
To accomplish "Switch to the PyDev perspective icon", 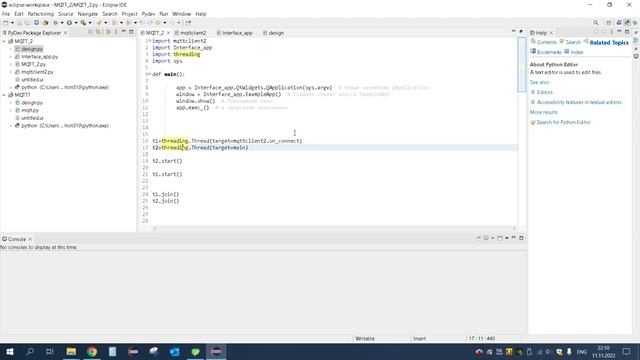I will coord(627,23).
